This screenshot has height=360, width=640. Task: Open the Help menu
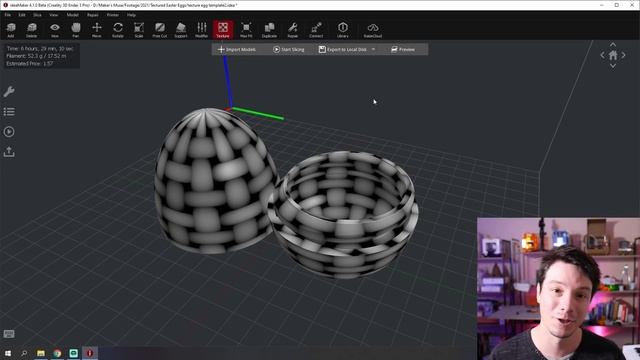point(131,15)
